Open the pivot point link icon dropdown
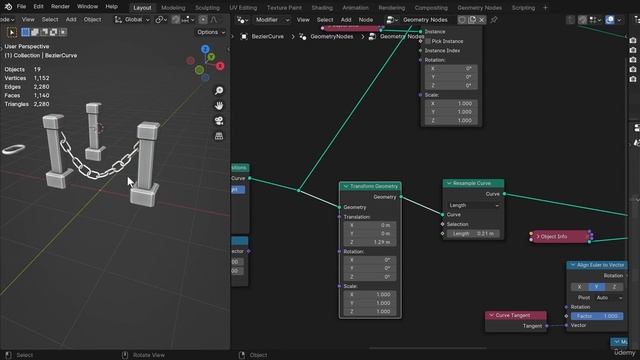 coord(161,20)
